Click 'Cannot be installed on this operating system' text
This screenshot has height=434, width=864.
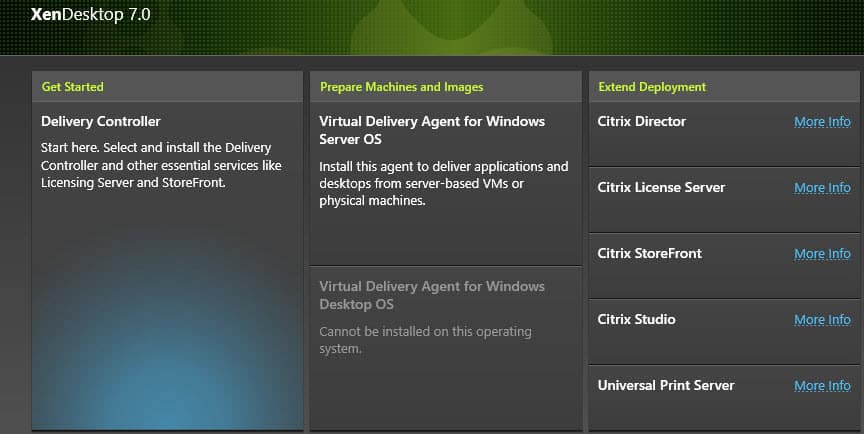425,340
